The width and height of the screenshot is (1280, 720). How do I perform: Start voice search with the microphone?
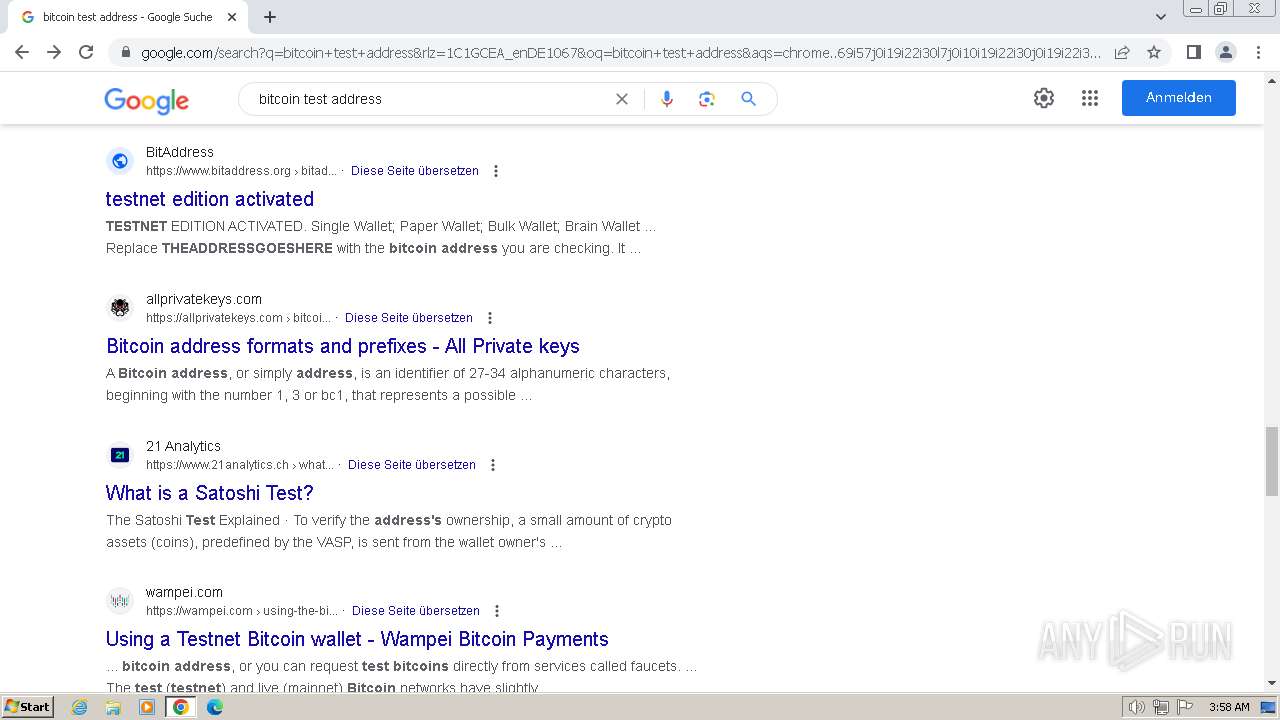click(667, 99)
